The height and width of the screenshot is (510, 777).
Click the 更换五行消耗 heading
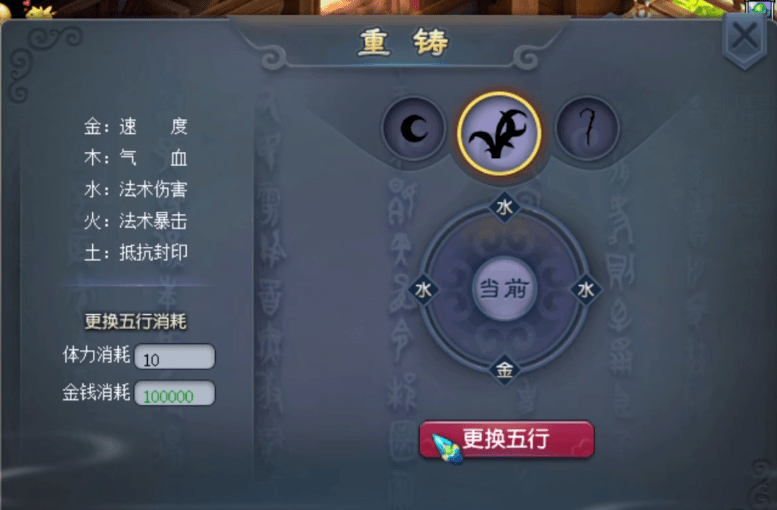[x=136, y=321]
